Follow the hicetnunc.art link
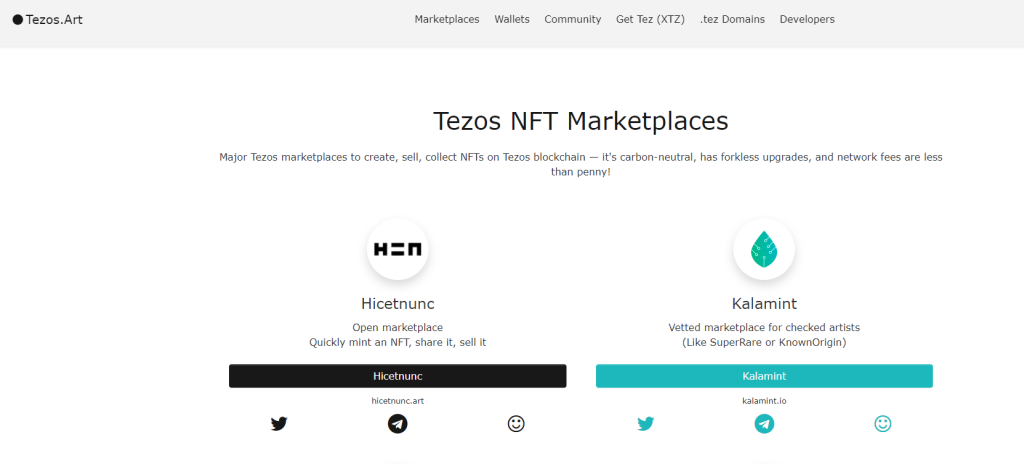Screen dimensions: 1024x464 [x=398, y=401]
